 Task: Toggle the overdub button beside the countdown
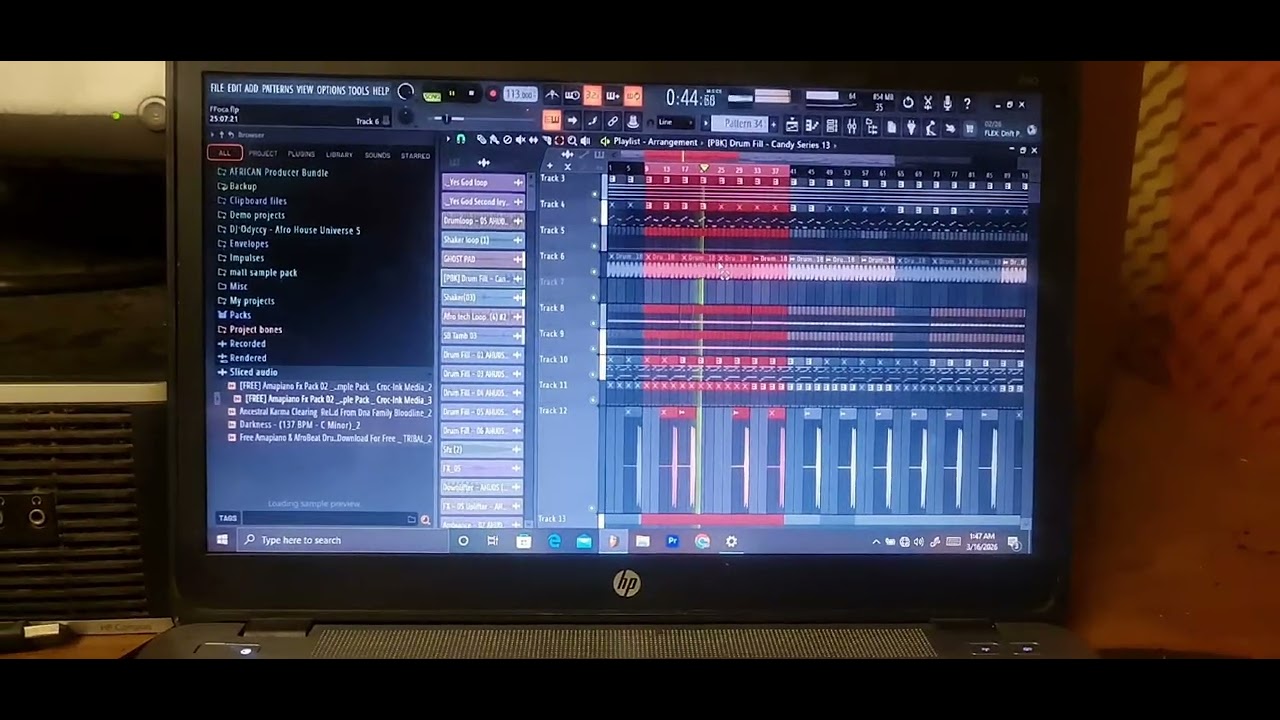click(x=613, y=95)
